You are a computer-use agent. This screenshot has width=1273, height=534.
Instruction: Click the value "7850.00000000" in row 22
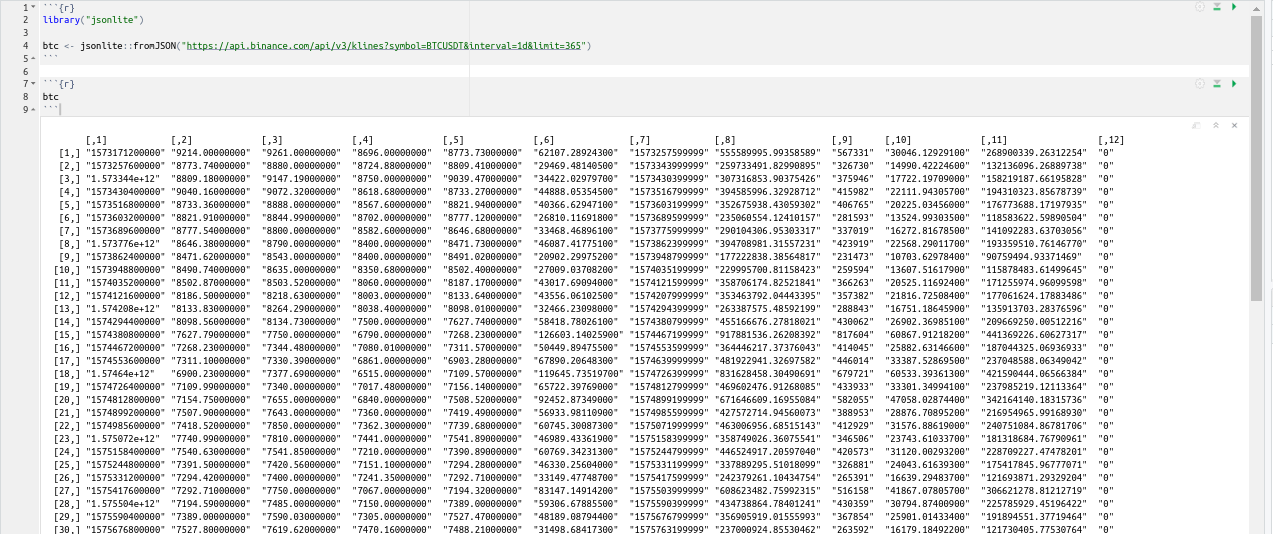[301, 425]
